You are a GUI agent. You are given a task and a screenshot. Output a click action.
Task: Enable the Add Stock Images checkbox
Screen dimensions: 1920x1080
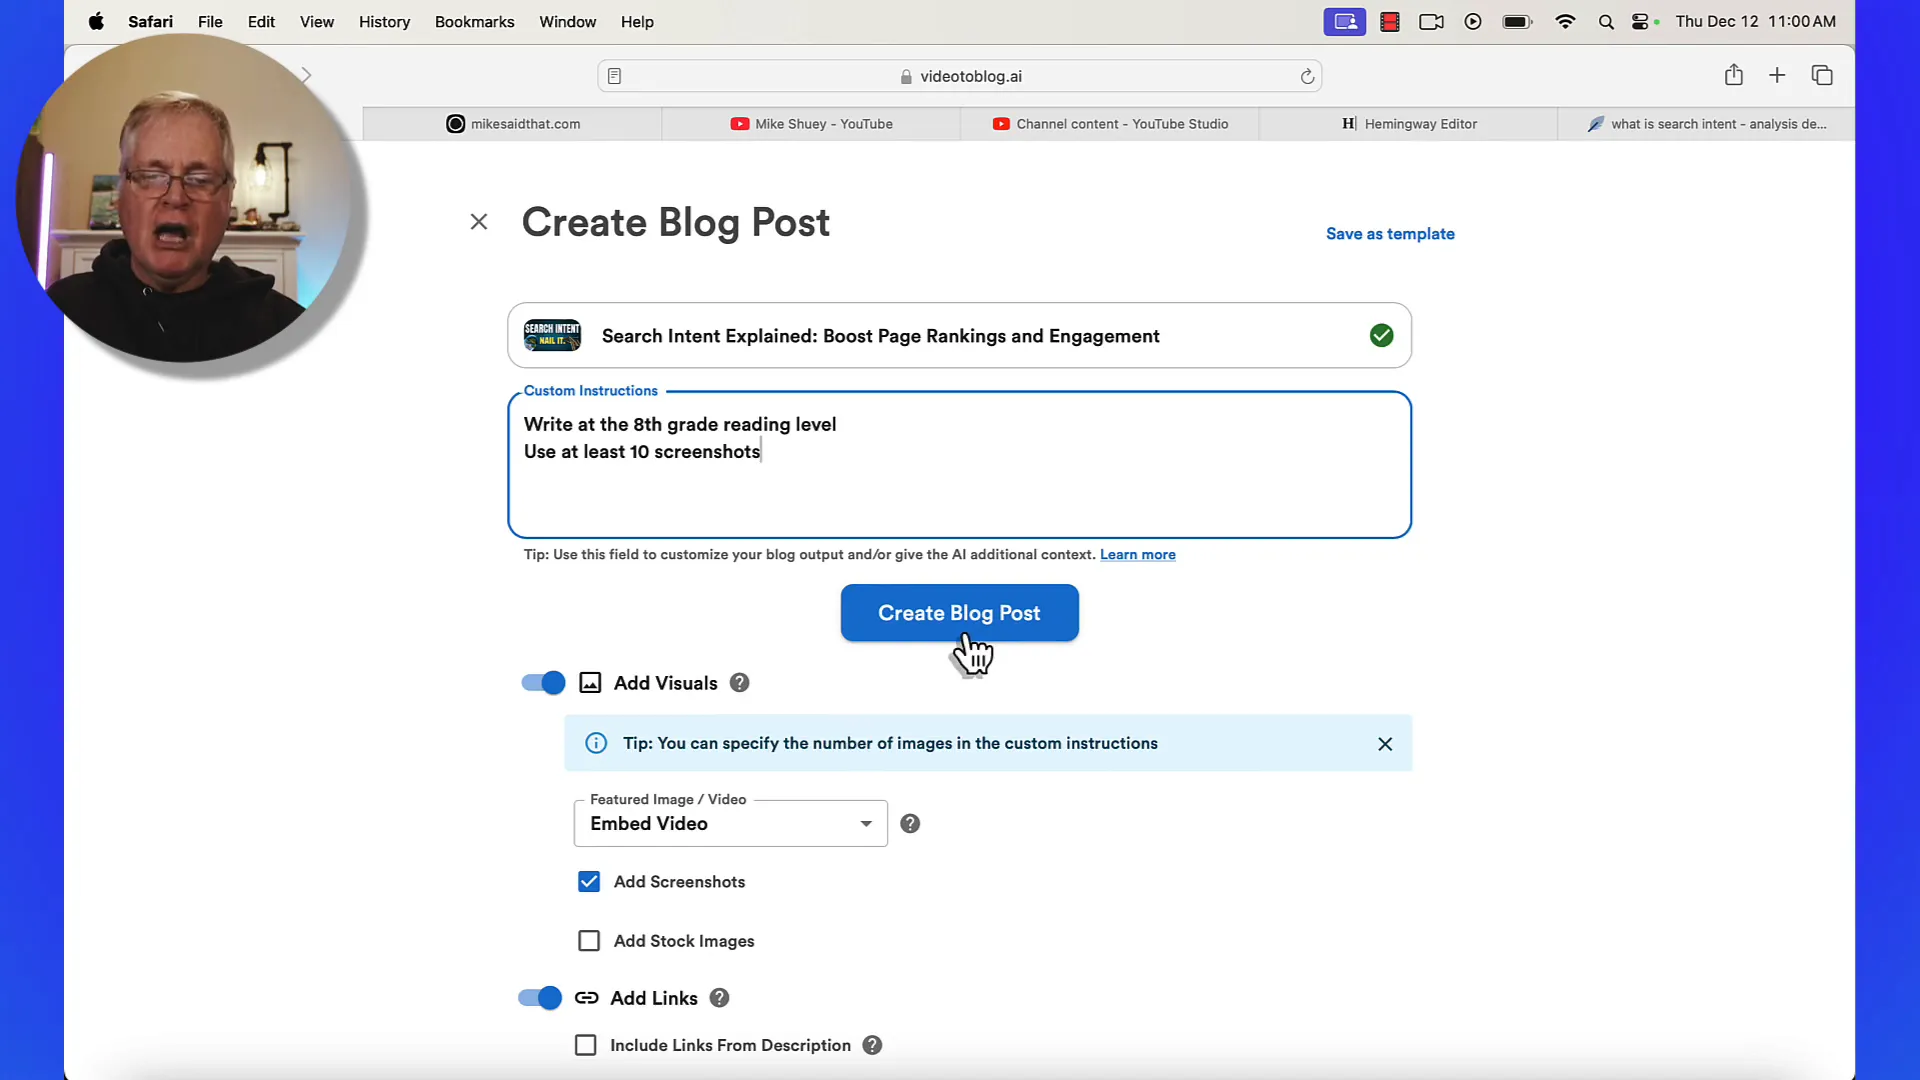(x=589, y=940)
